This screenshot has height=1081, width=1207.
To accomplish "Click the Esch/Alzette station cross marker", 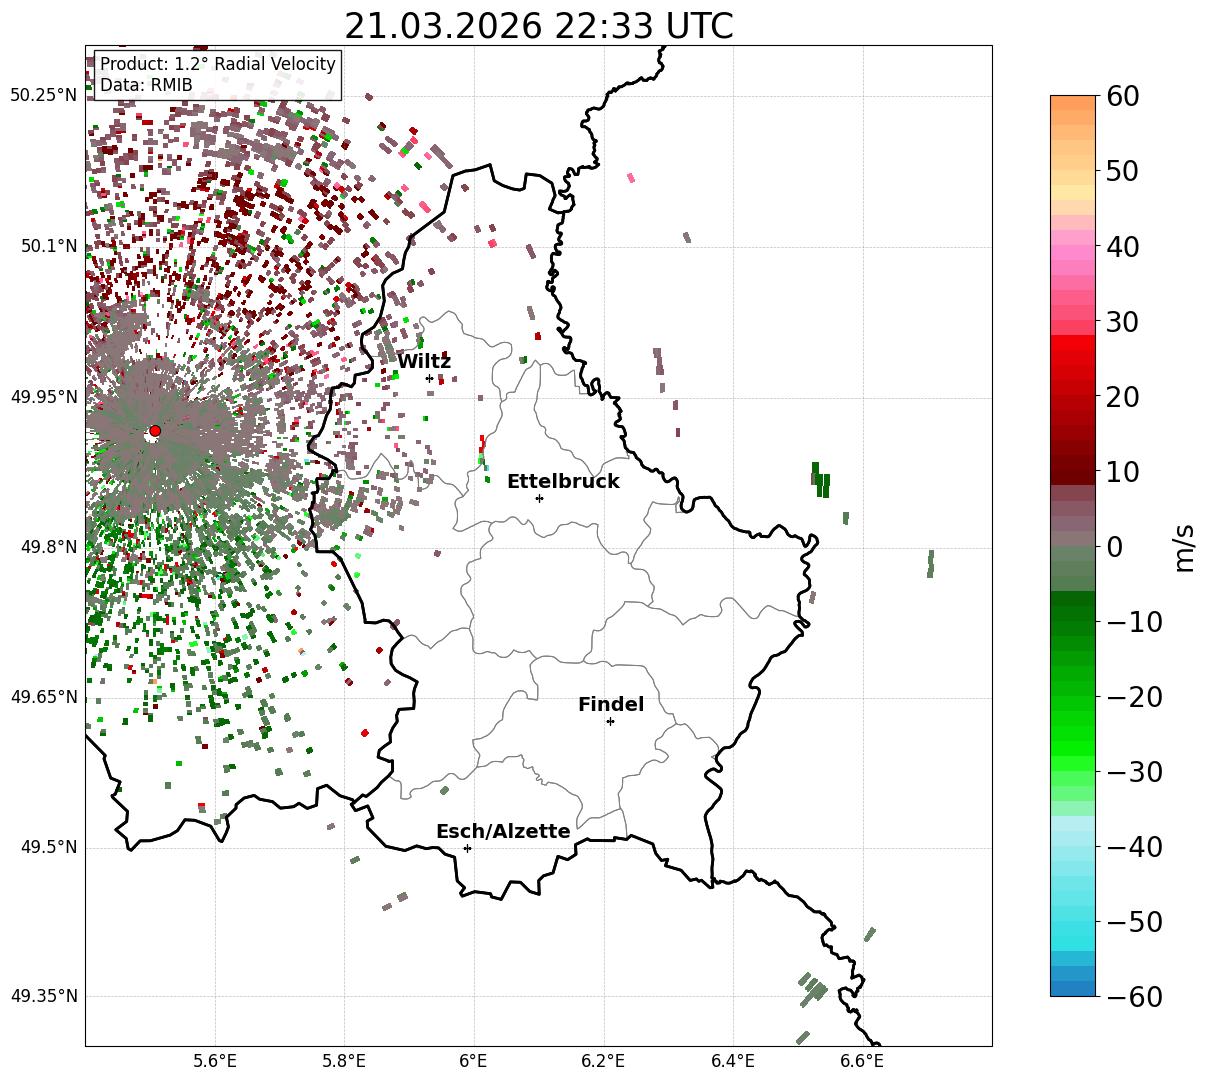I will pyautogui.click(x=467, y=848).
